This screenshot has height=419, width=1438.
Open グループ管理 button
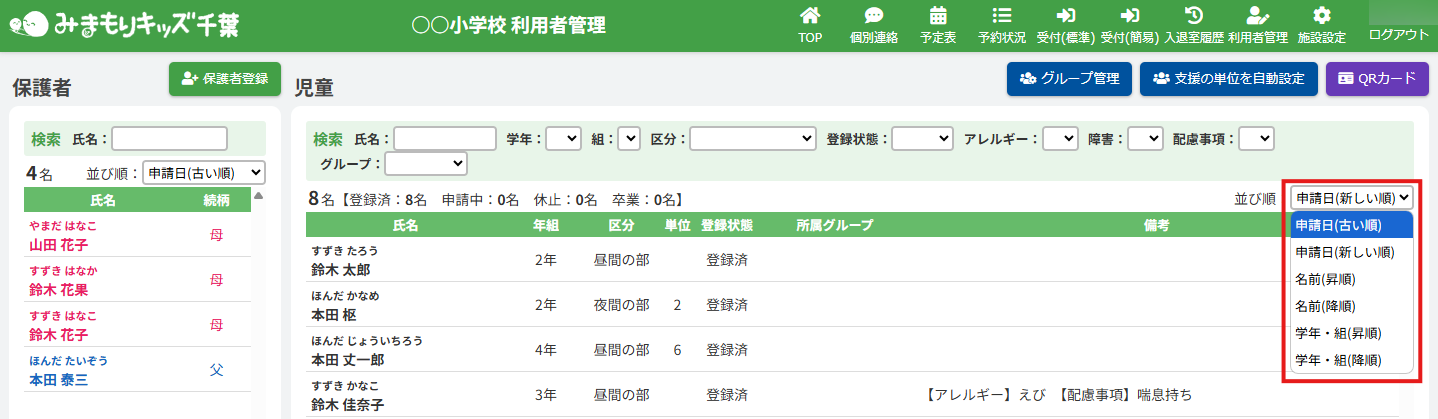tap(1069, 78)
